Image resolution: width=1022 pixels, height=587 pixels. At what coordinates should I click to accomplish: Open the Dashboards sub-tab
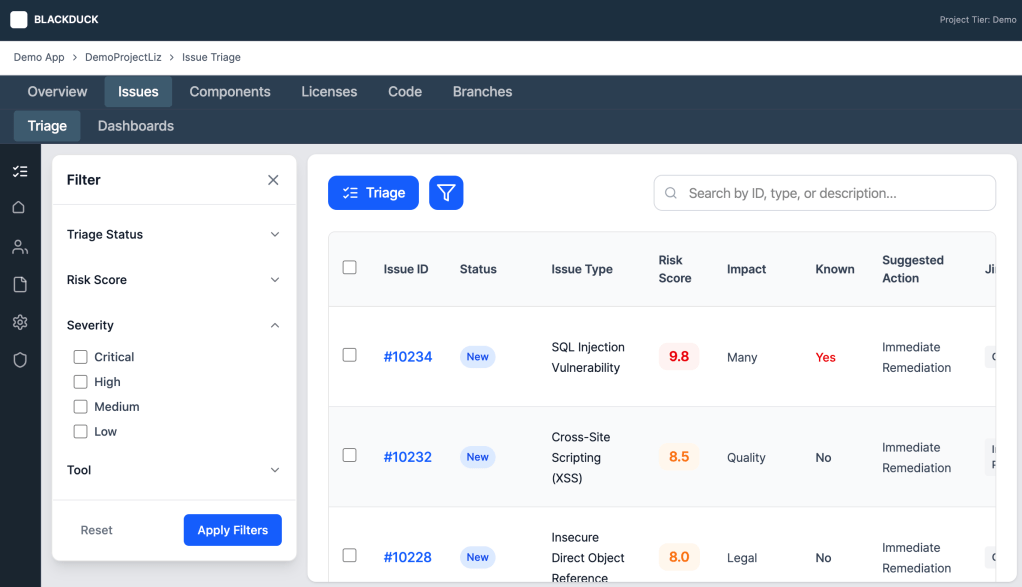[136, 126]
